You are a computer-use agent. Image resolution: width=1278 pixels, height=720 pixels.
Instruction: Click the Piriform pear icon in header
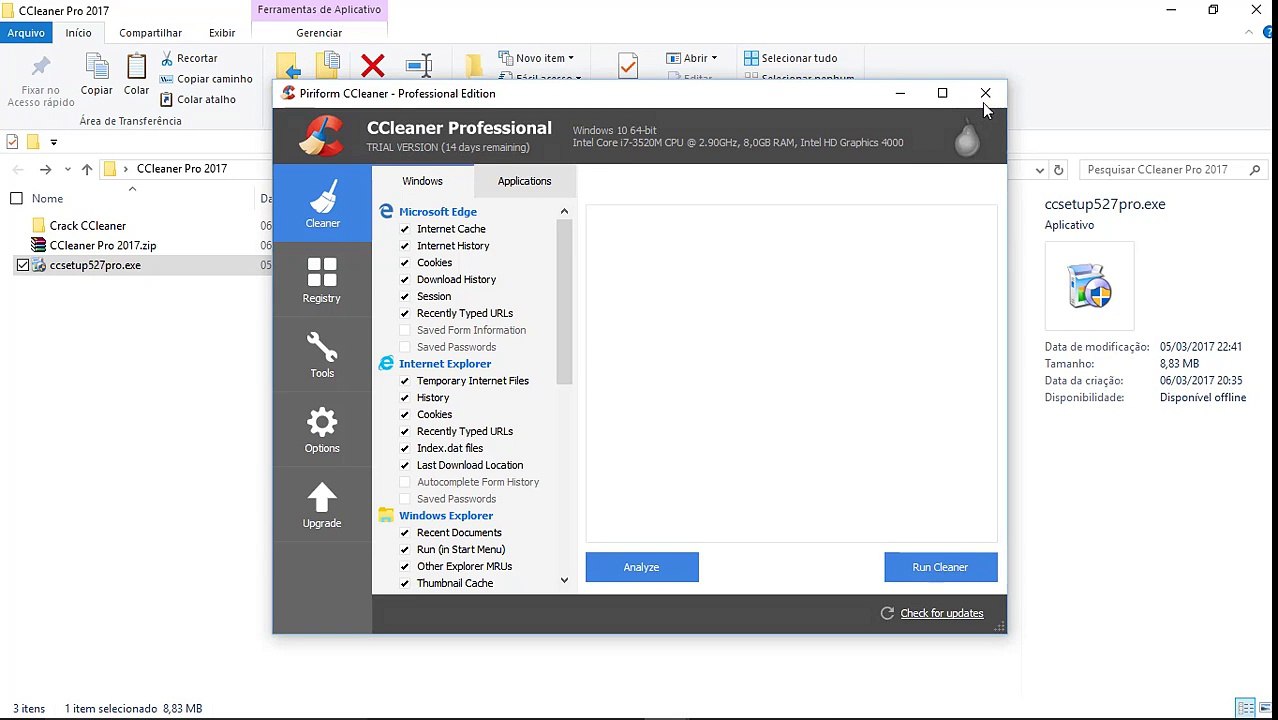tap(966, 137)
